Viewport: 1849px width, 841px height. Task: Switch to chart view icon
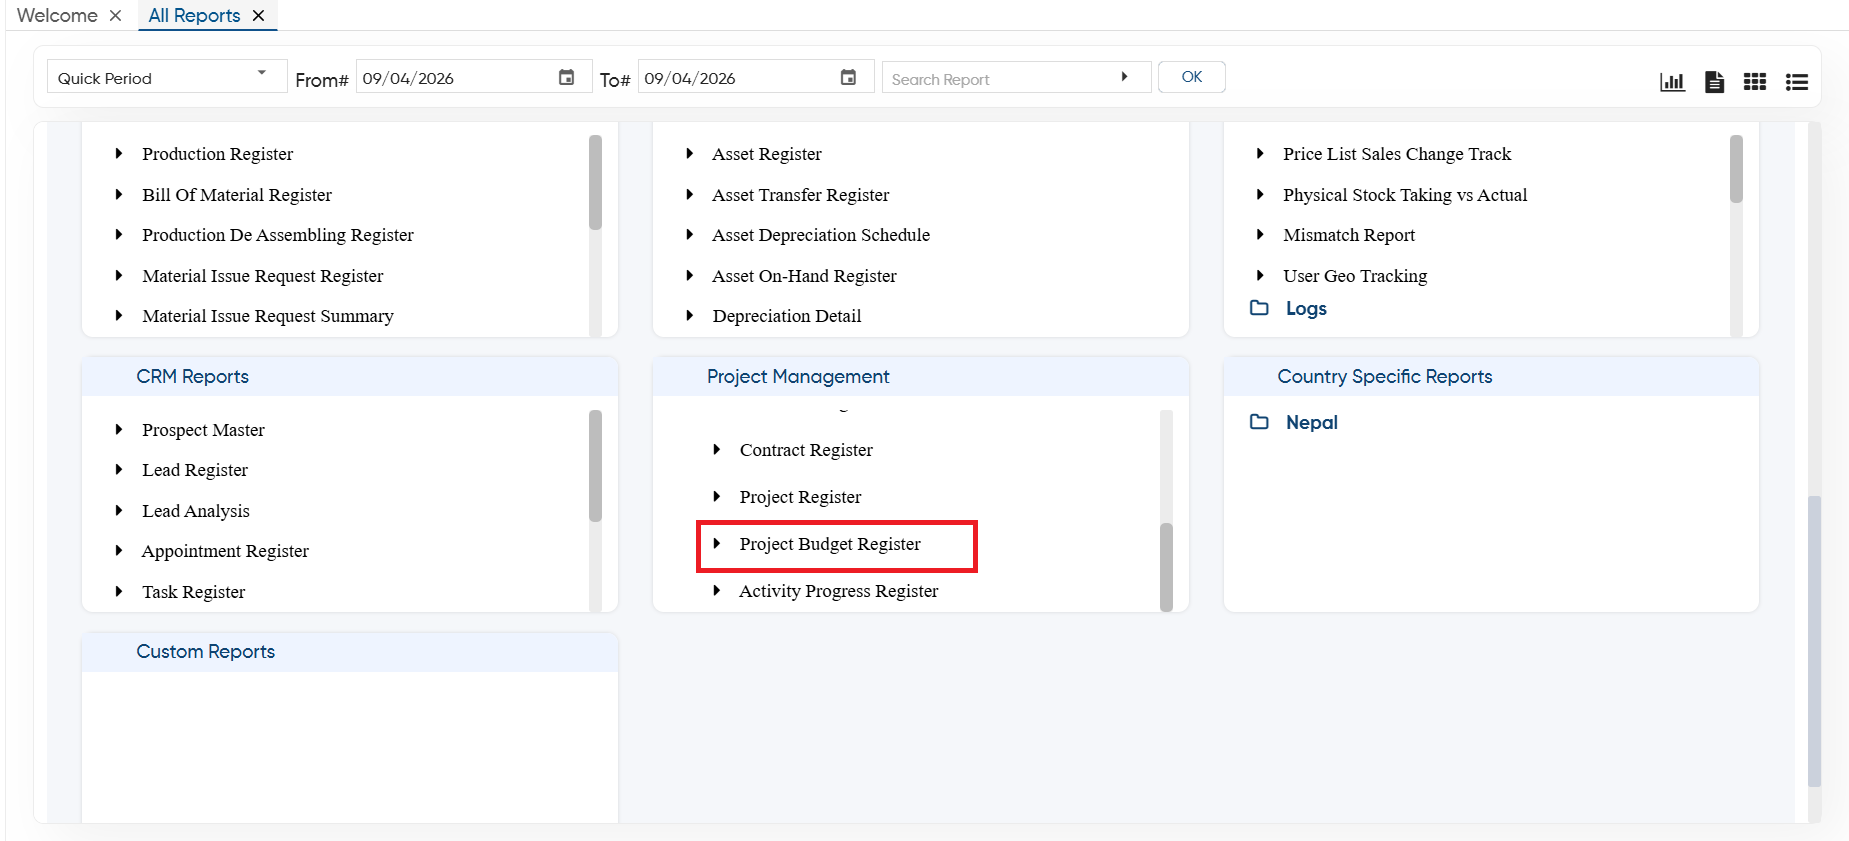point(1672,82)
